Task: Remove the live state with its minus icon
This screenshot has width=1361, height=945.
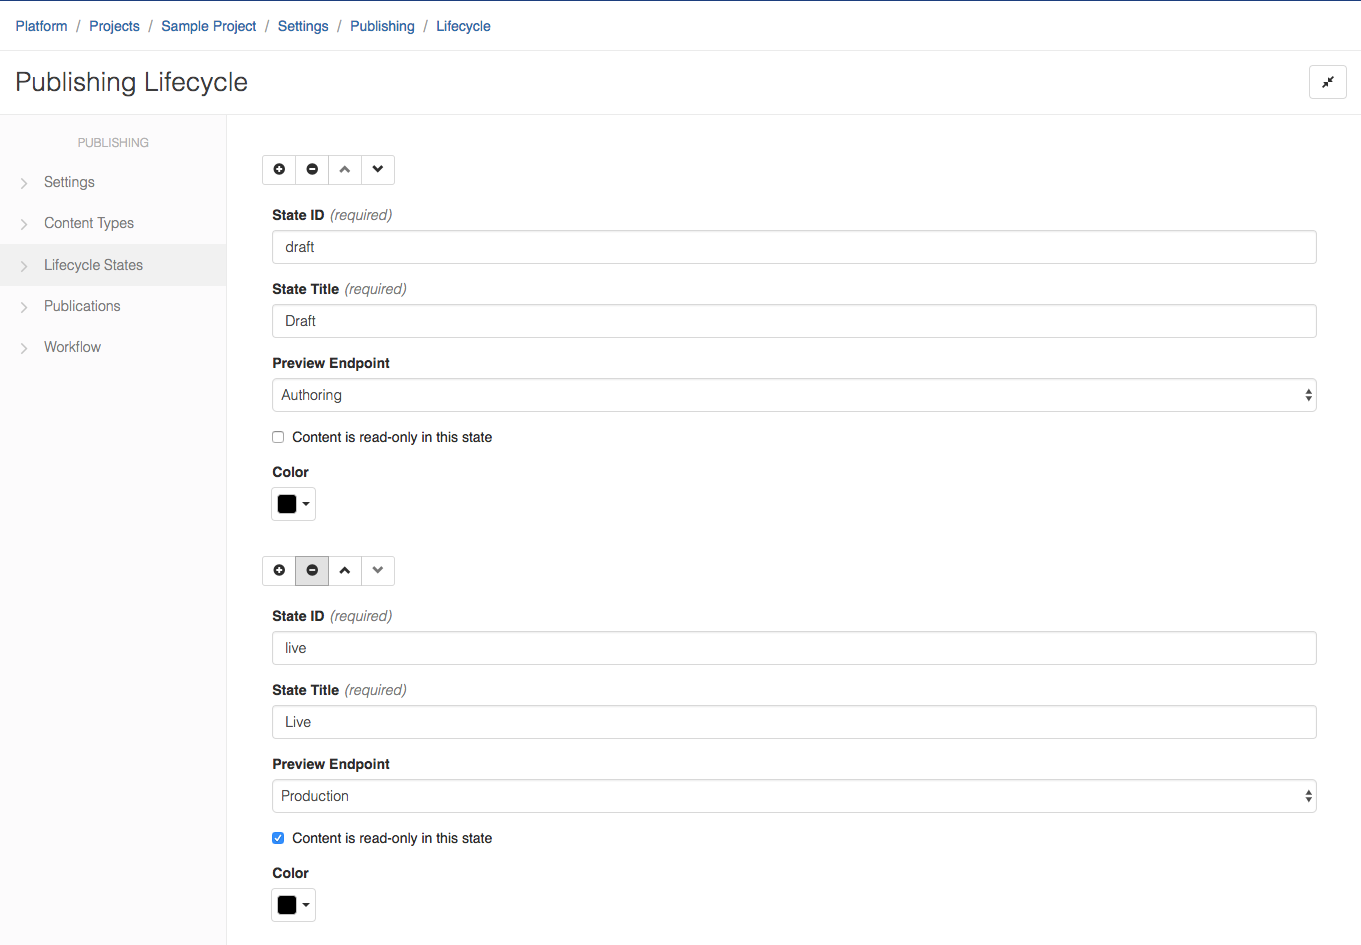Action: [x=312, y=571]
